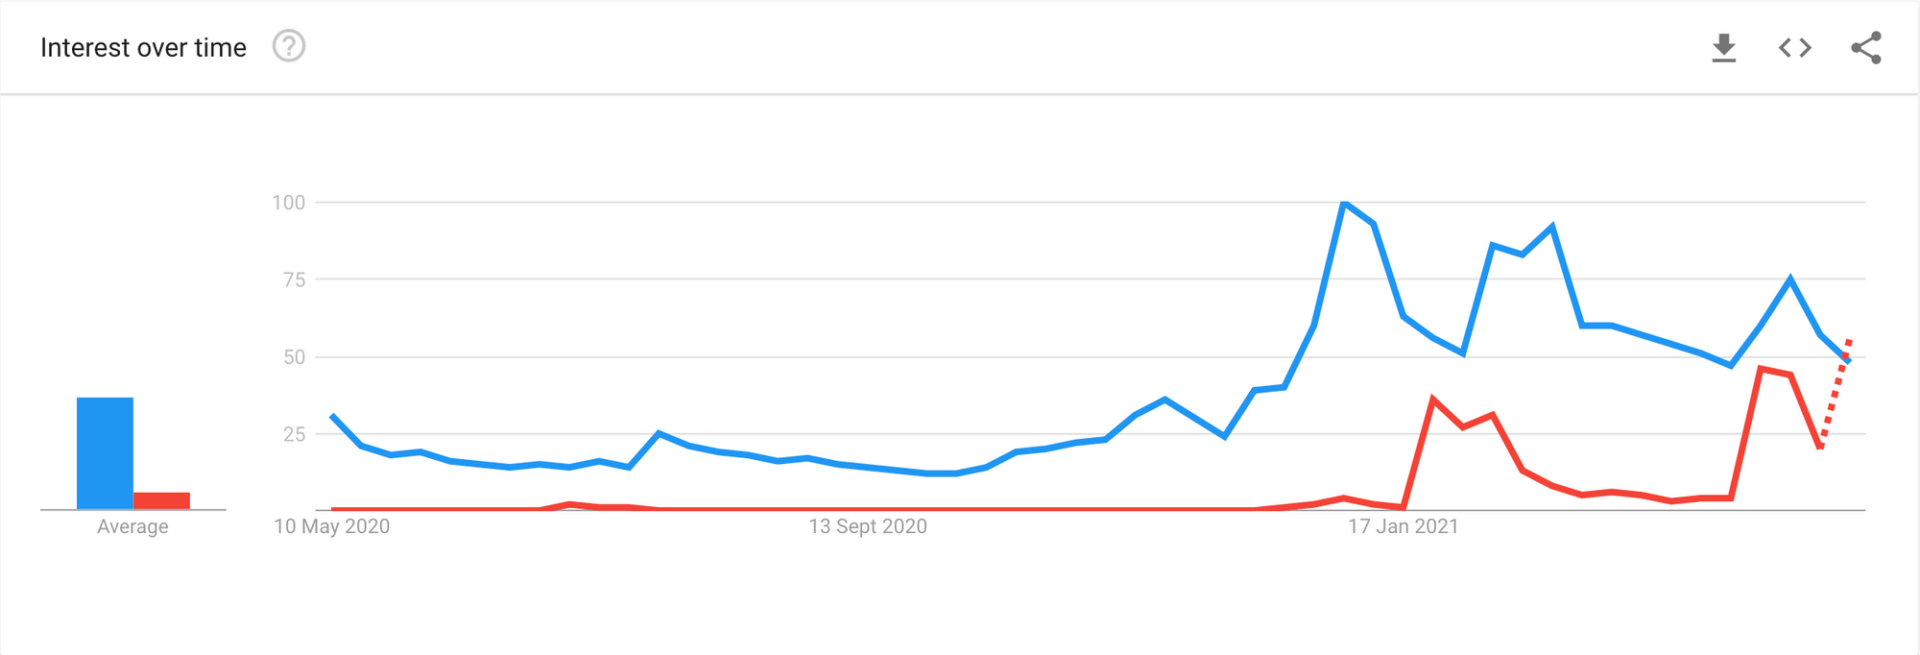The image size is (1920, 655).
Task: Click the share icon
Action: [1866, 48]
